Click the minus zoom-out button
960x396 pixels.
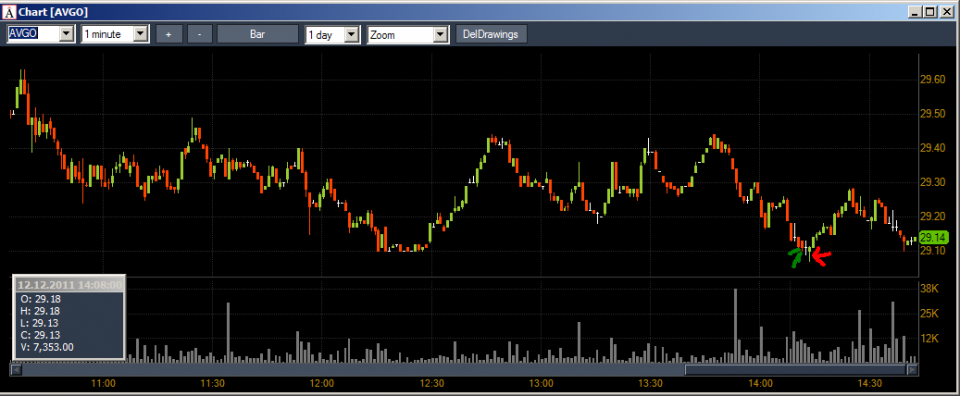coord(200,35)
